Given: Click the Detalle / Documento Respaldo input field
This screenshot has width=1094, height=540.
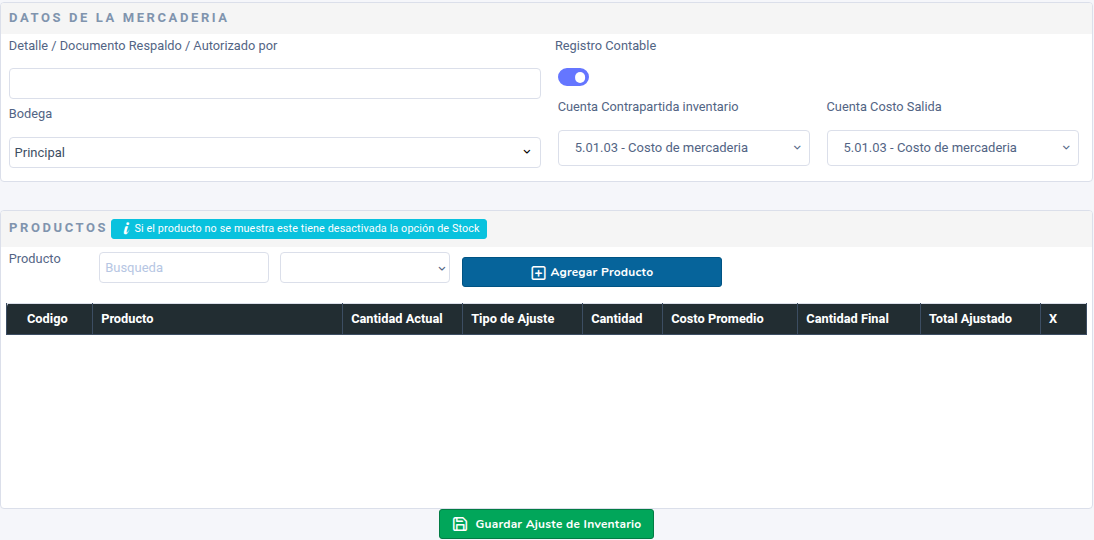Looking at the screenshot, I should point(275,83).
